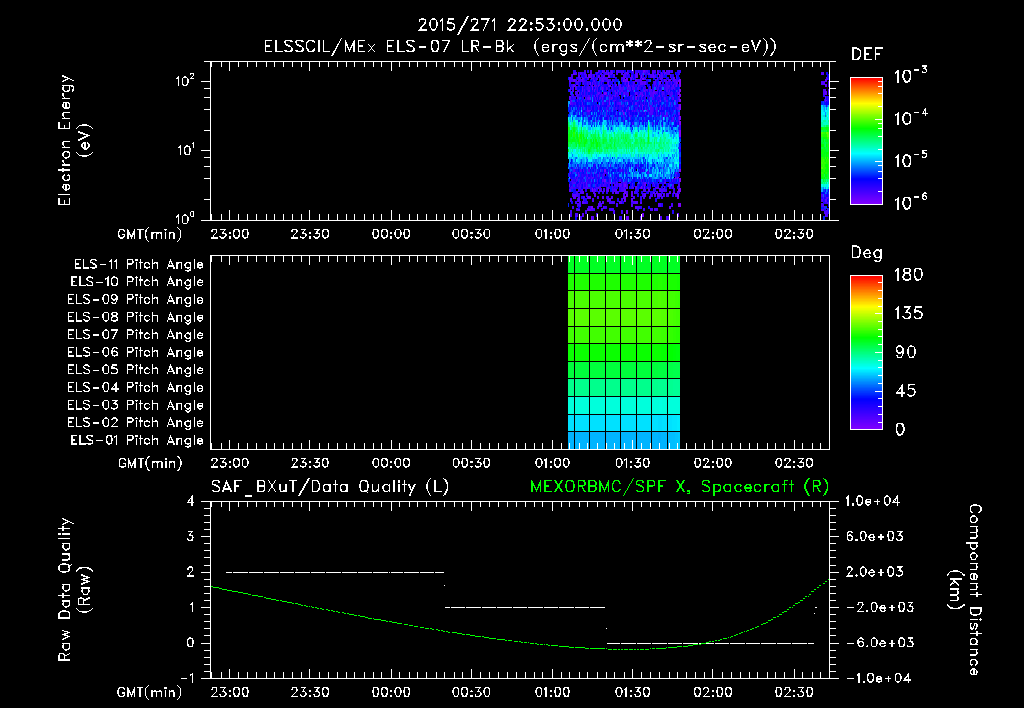
Task: Click the 00:00 tick label under top spectrogram
Action: tap(391, 234)
